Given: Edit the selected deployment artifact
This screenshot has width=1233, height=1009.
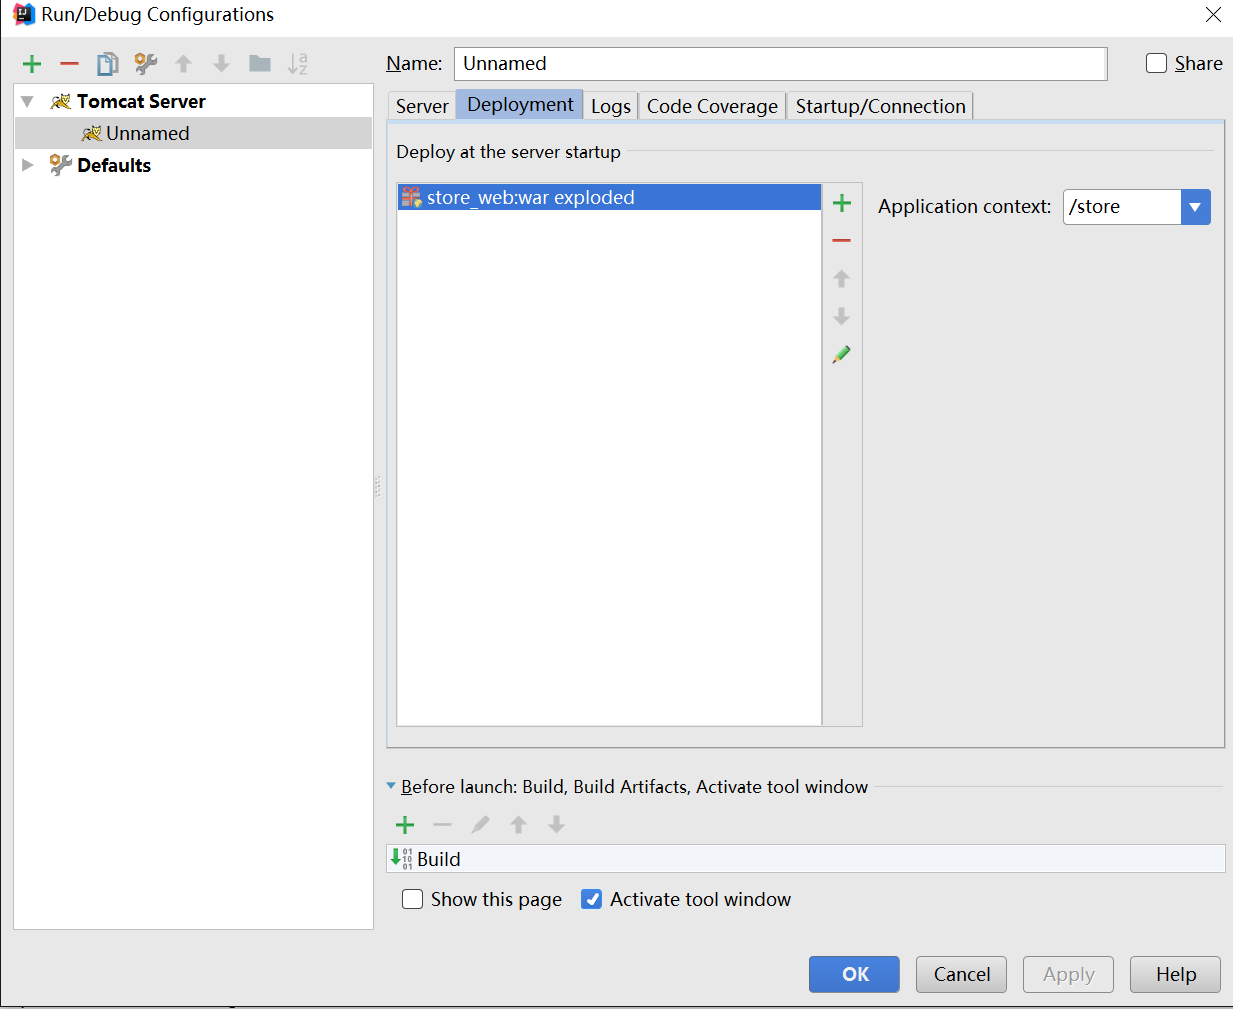Looking at the screenshot, I should pyautogui.click(x=841, y=354).
